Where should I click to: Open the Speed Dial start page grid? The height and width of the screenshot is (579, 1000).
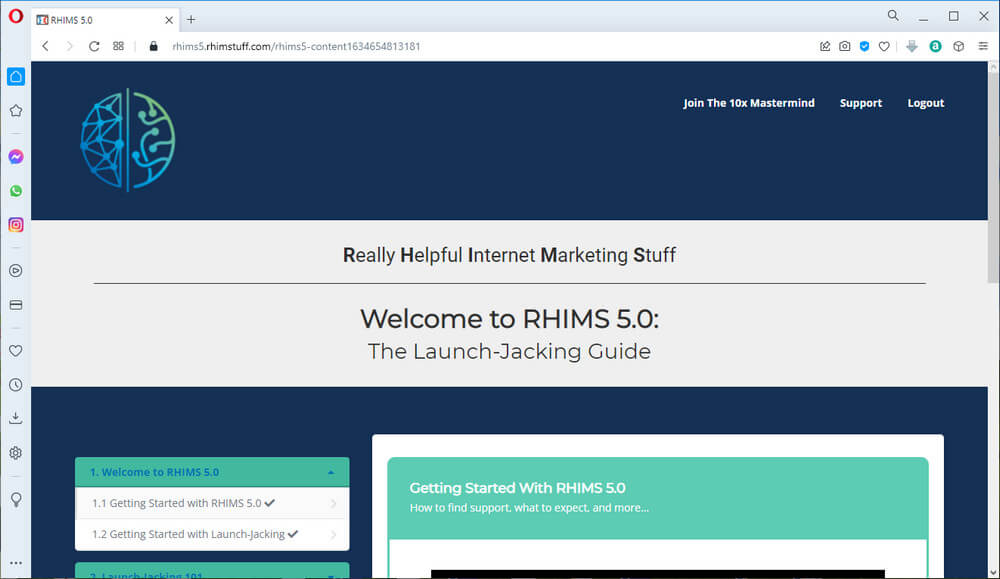pyautogui.click(x=118, y=46)
